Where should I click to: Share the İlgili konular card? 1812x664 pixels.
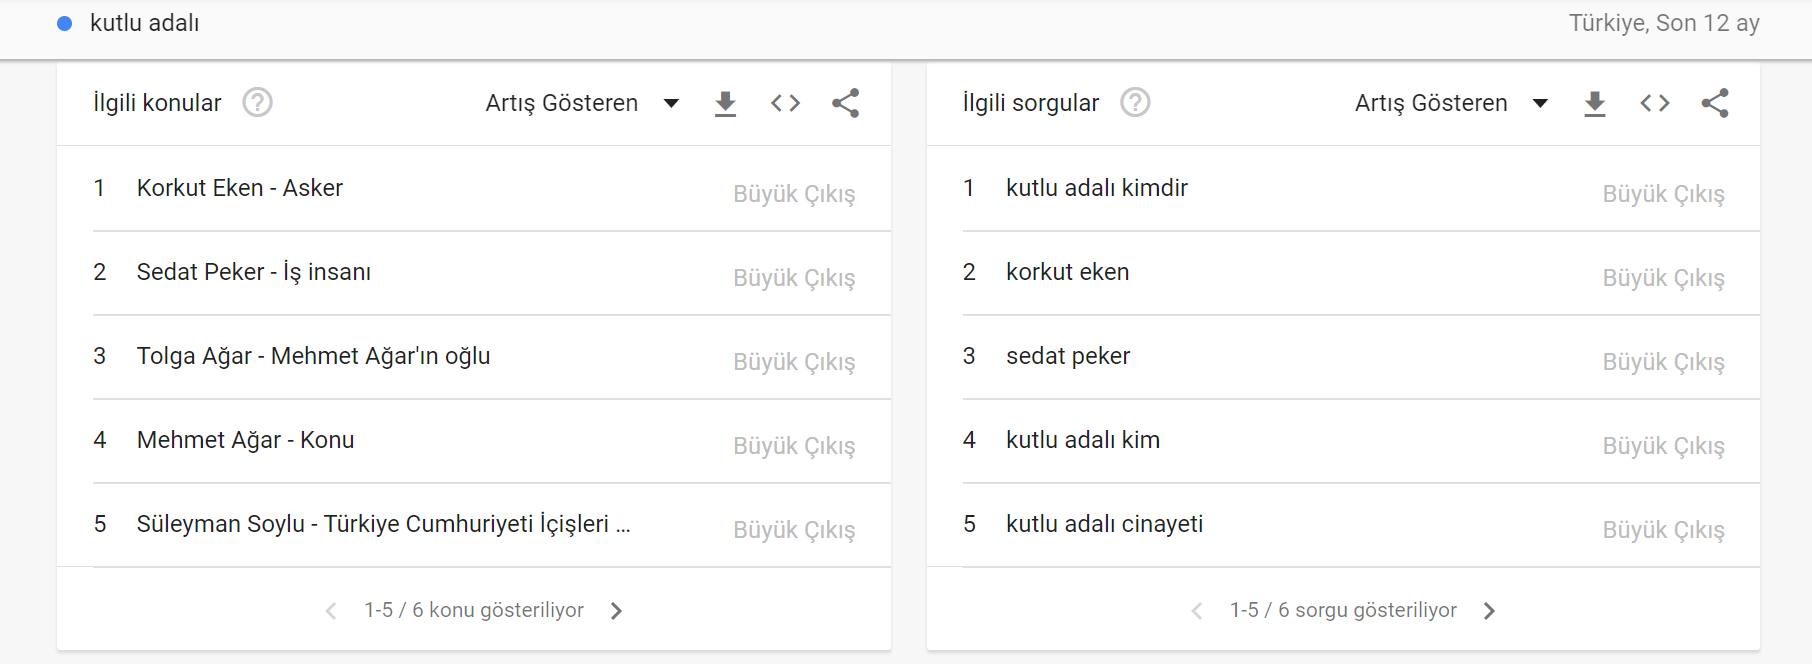pos(845,103)
